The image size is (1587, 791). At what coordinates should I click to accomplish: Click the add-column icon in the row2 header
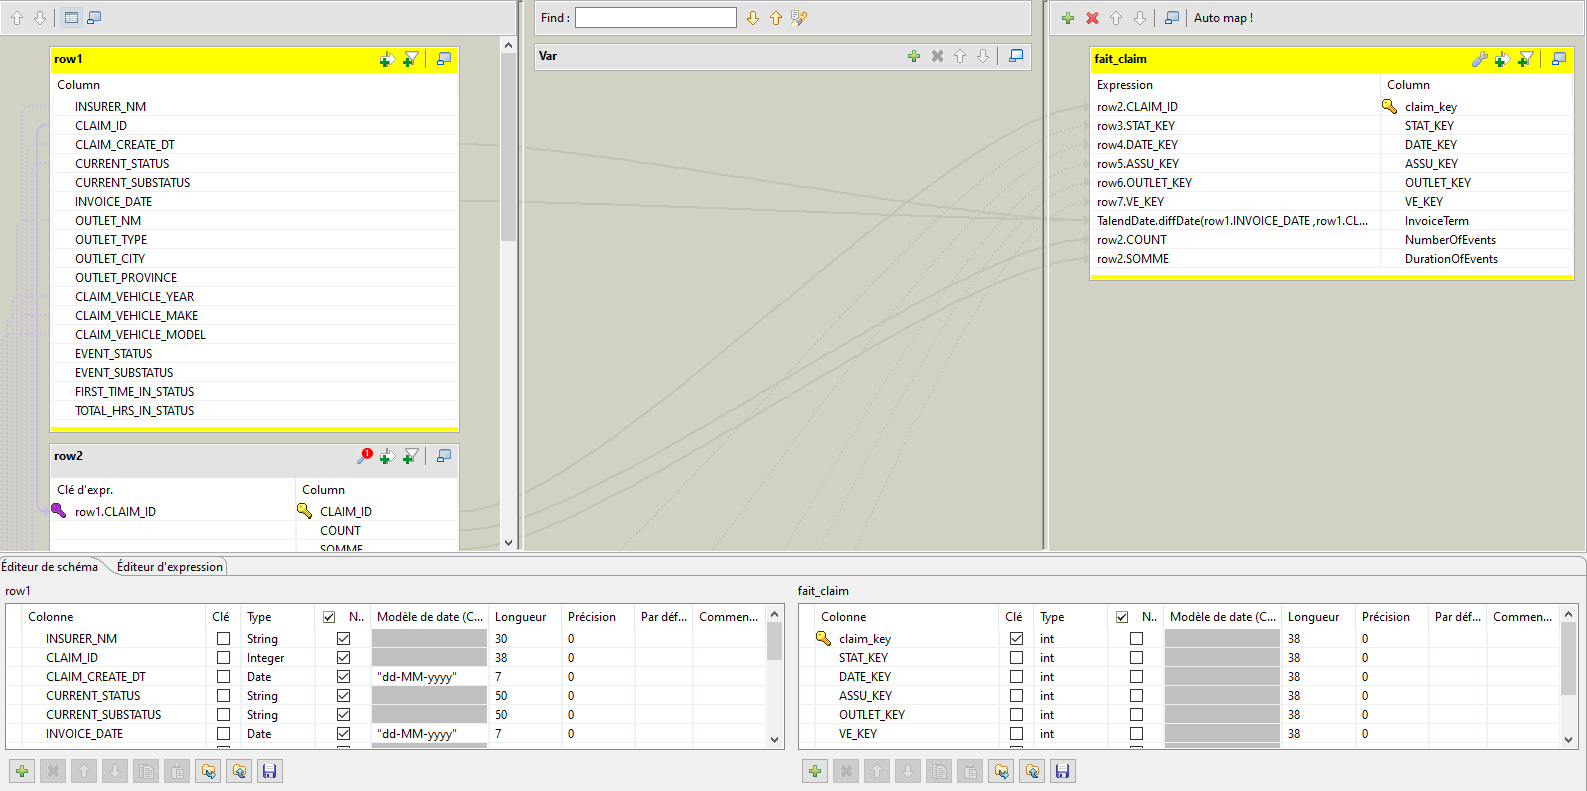(x=387, y=456)
